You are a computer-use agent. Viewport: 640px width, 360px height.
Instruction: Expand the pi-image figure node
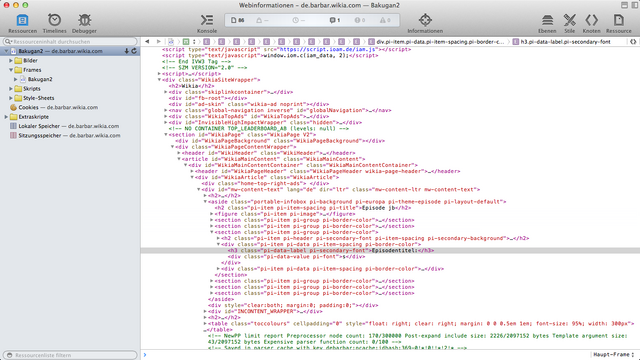(x=212, y=214)
